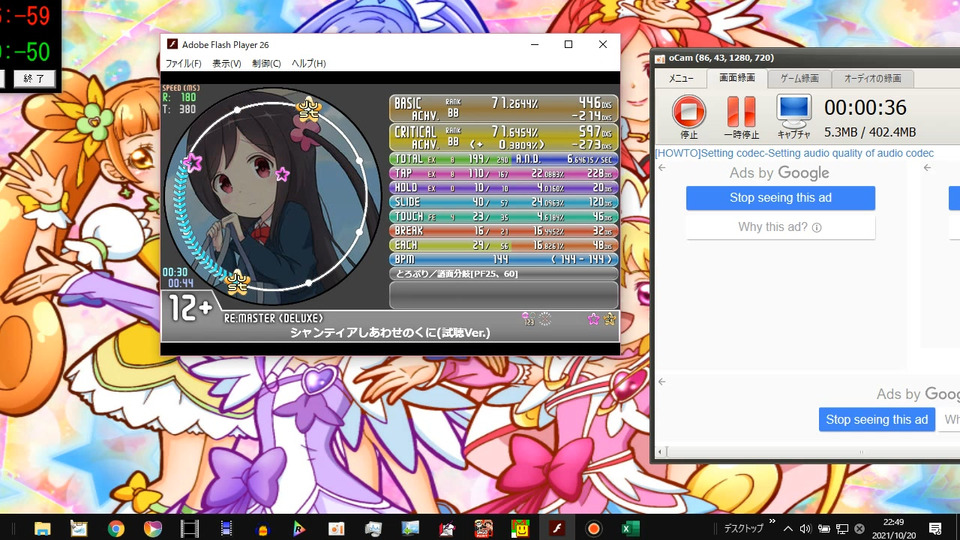
Task: Click the yellow smiley face taskbar icon
Action: pyautogui.click(x=520, y=528)
